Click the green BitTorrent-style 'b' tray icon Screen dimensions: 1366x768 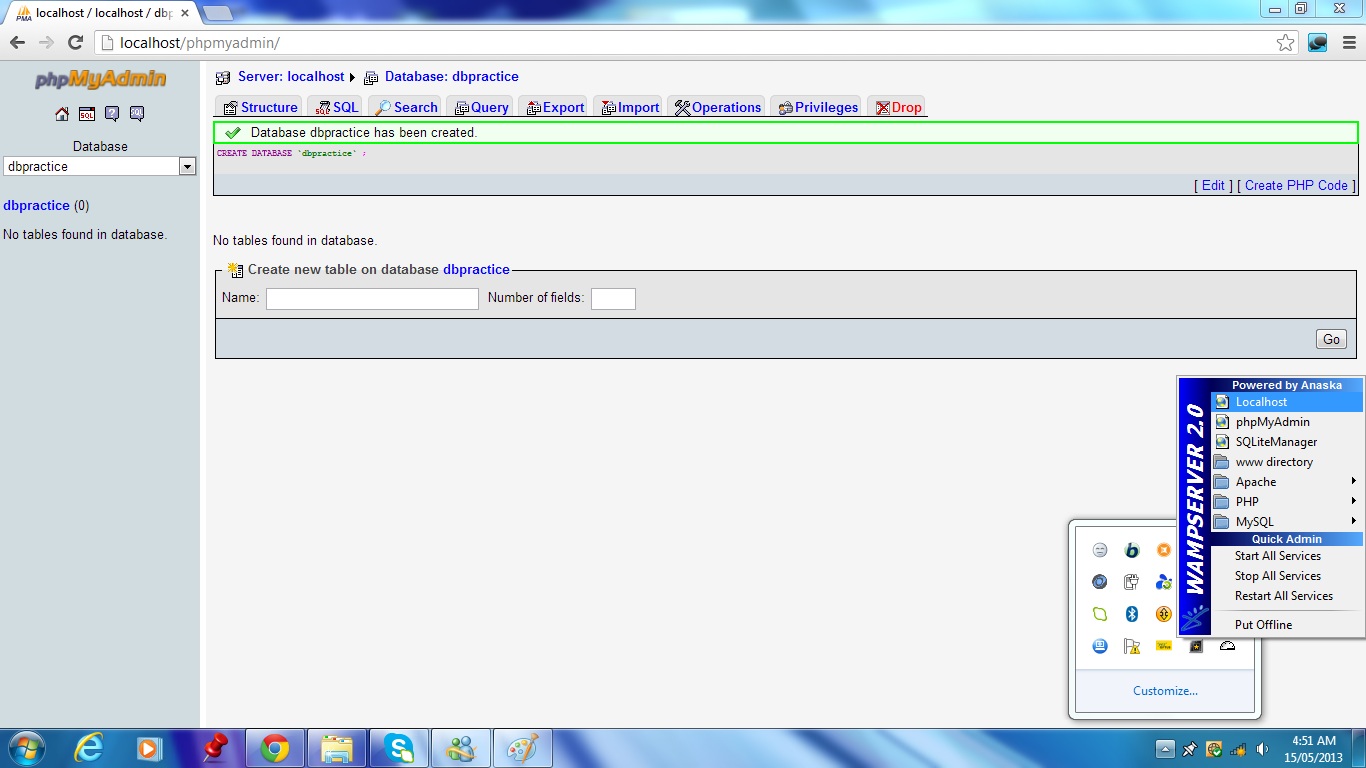1132,550
